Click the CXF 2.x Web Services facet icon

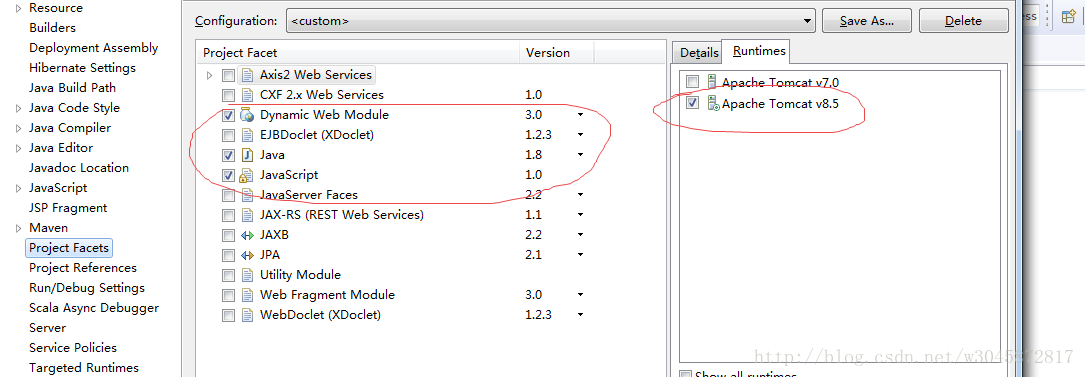[x=247, y=95]
